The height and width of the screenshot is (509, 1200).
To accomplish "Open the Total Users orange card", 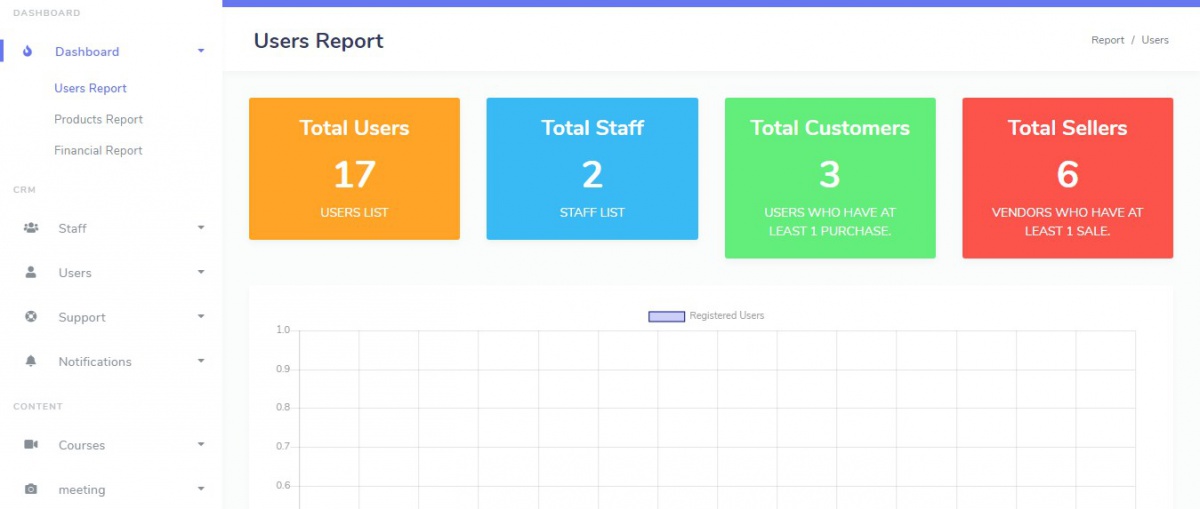I will [x=354, y=169].
